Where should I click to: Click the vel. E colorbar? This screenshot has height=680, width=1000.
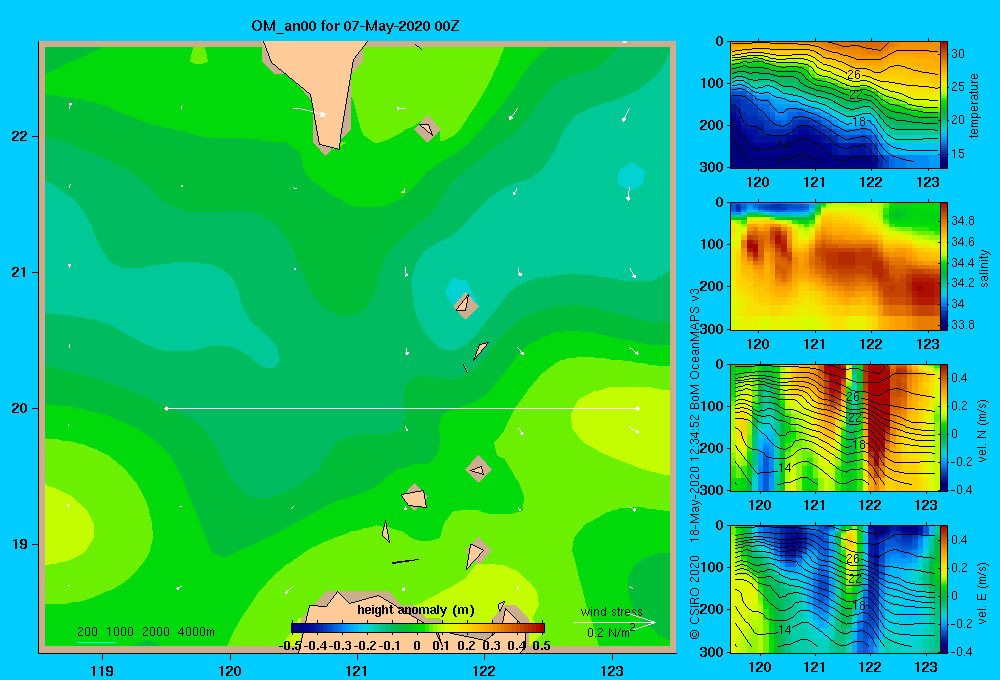click(944, 589)
